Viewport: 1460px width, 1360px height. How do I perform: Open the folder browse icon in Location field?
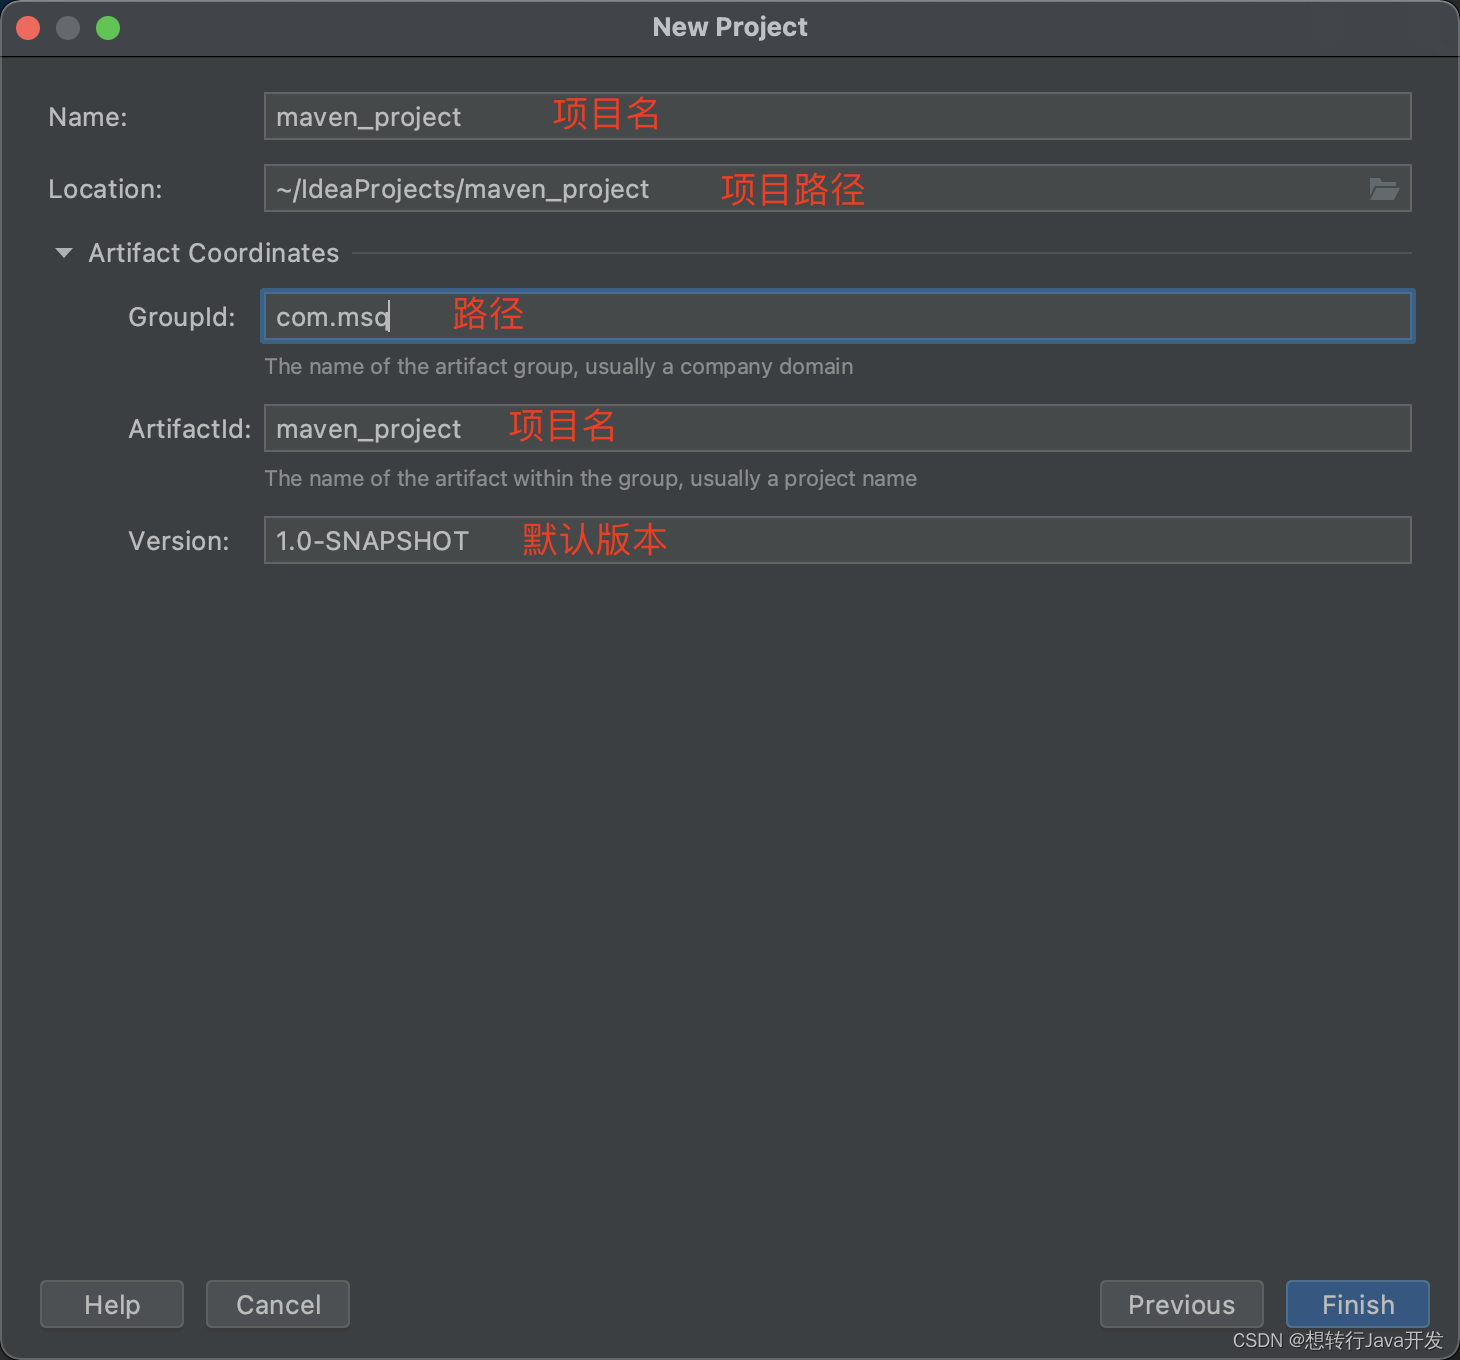click(x=1384, y=189)
